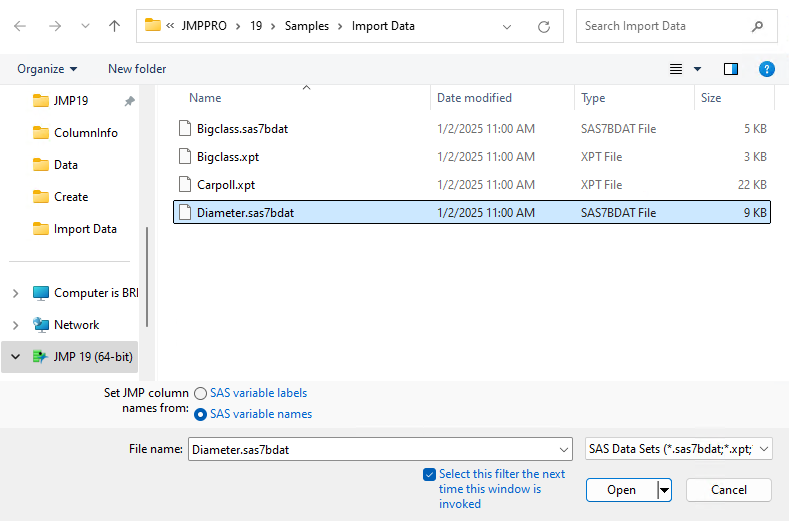789x521 pixels.
Task: Click into the File name input field
Action: 372,450
